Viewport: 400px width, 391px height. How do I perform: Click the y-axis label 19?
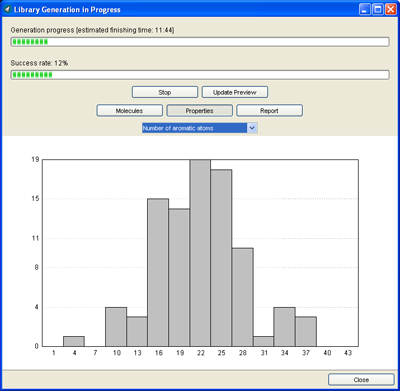point(35,159)
